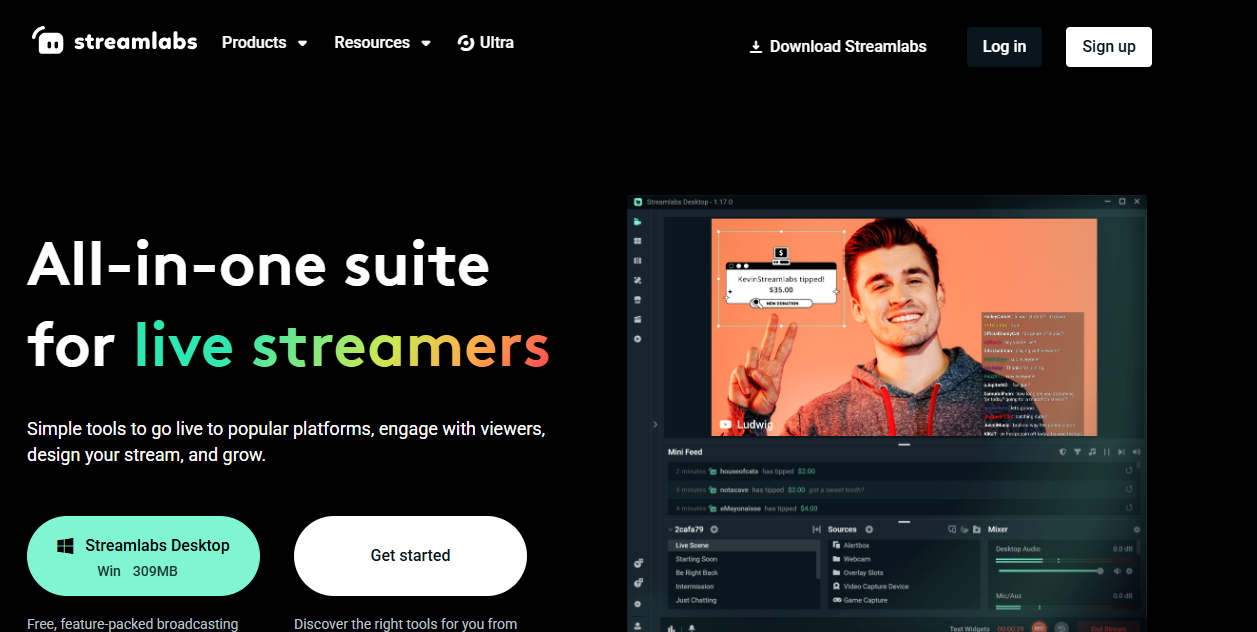Select the Editor icon in the app sidebar

(637, 222)
